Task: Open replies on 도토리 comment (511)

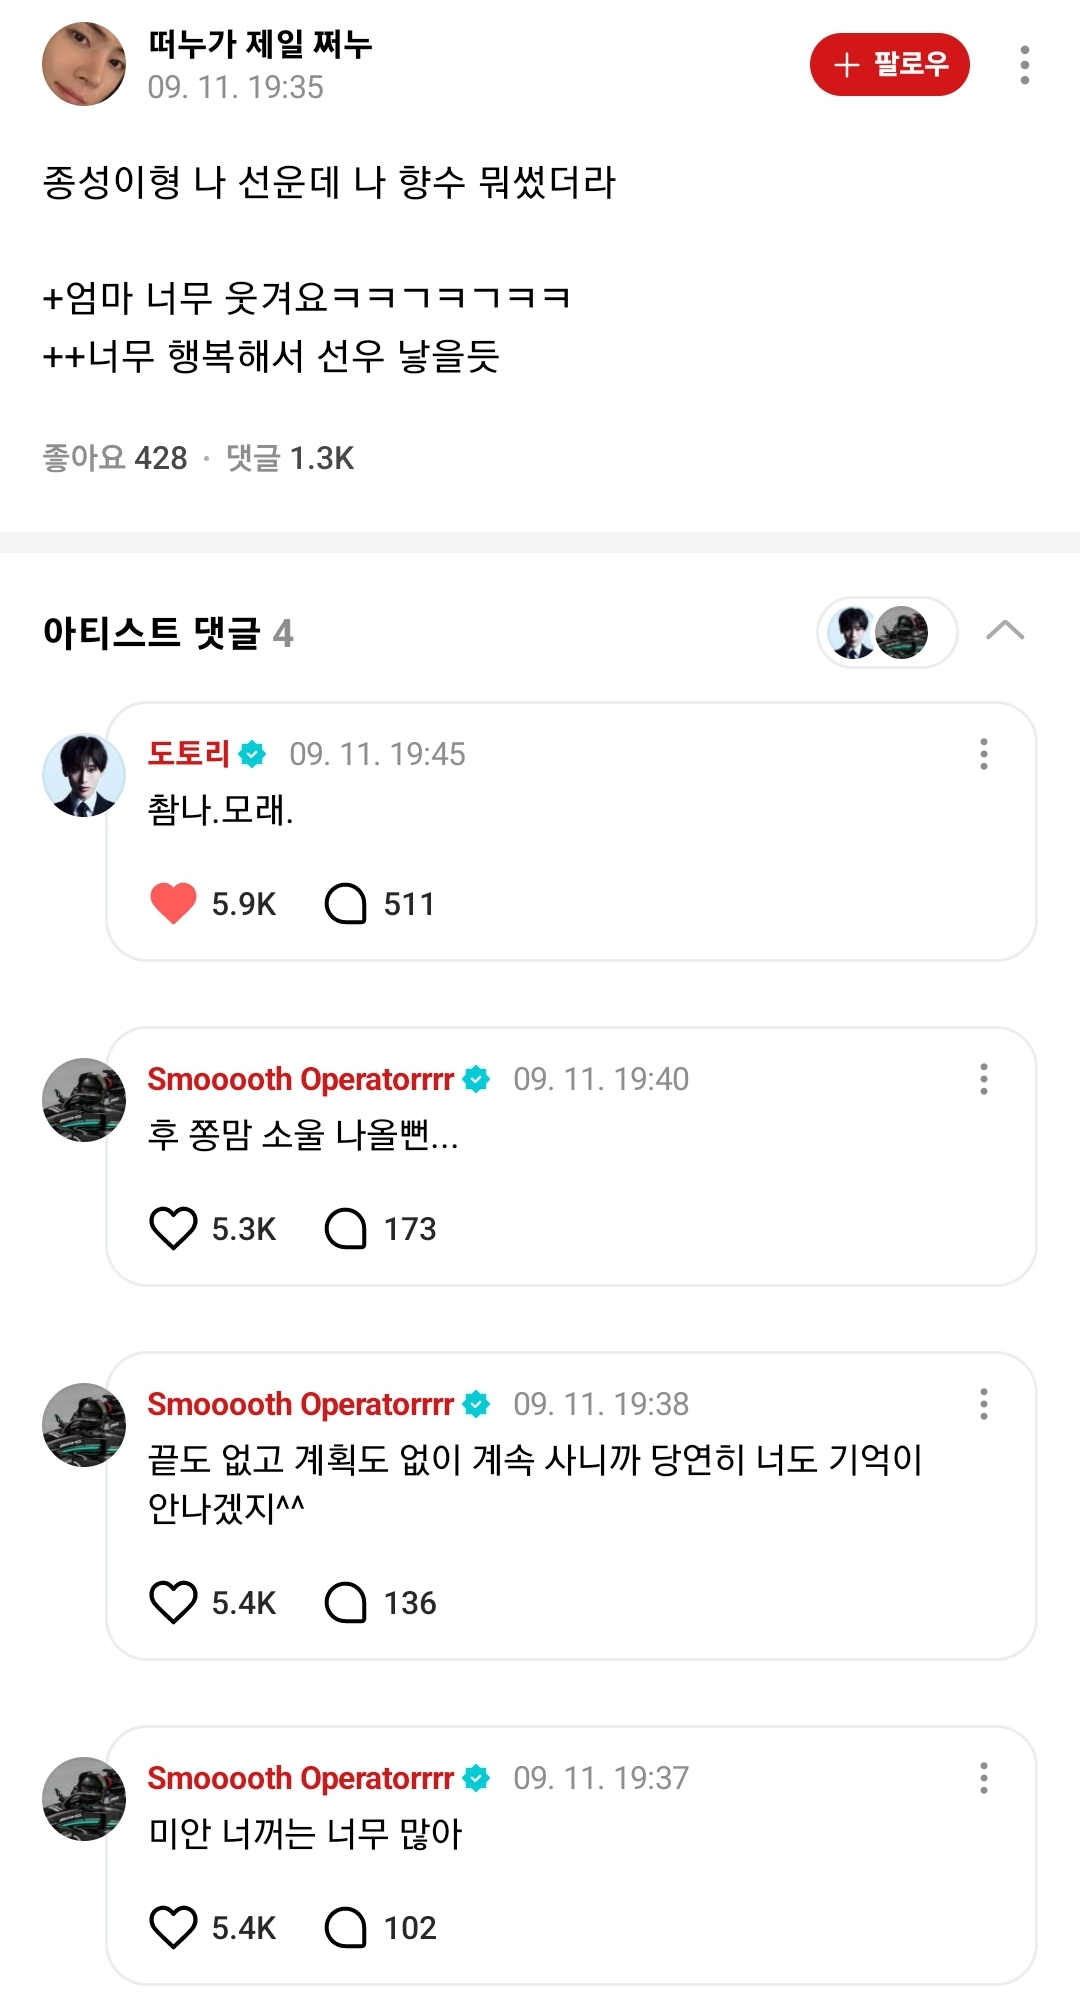Action: coord(346,903)
